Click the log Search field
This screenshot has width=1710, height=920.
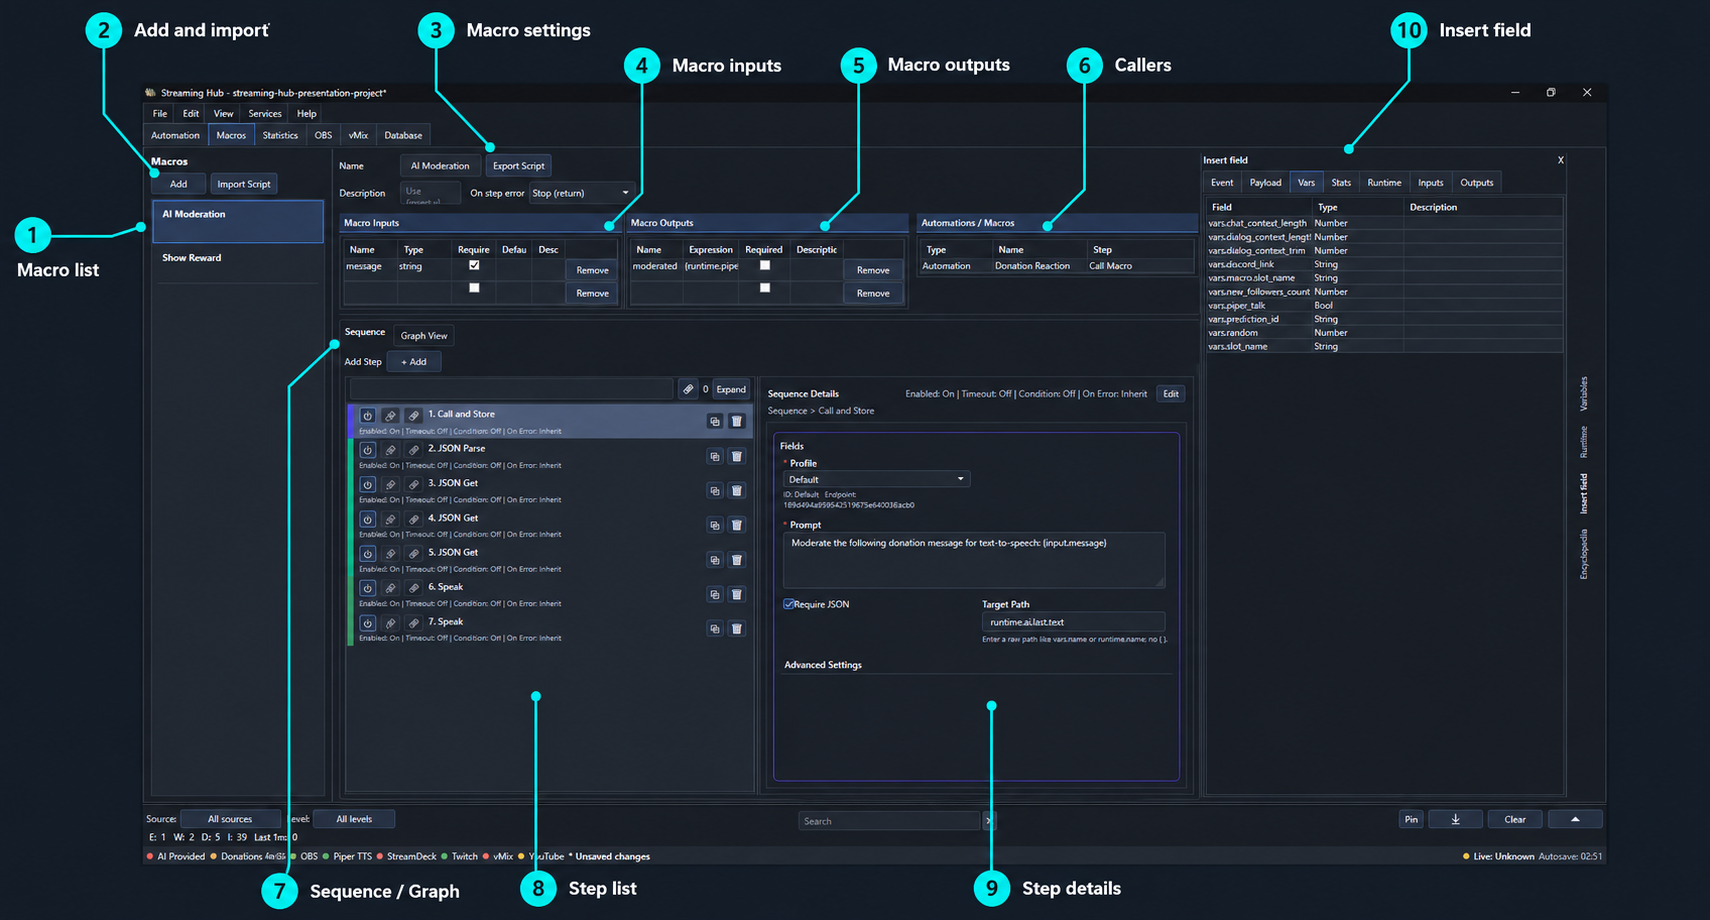889,821
